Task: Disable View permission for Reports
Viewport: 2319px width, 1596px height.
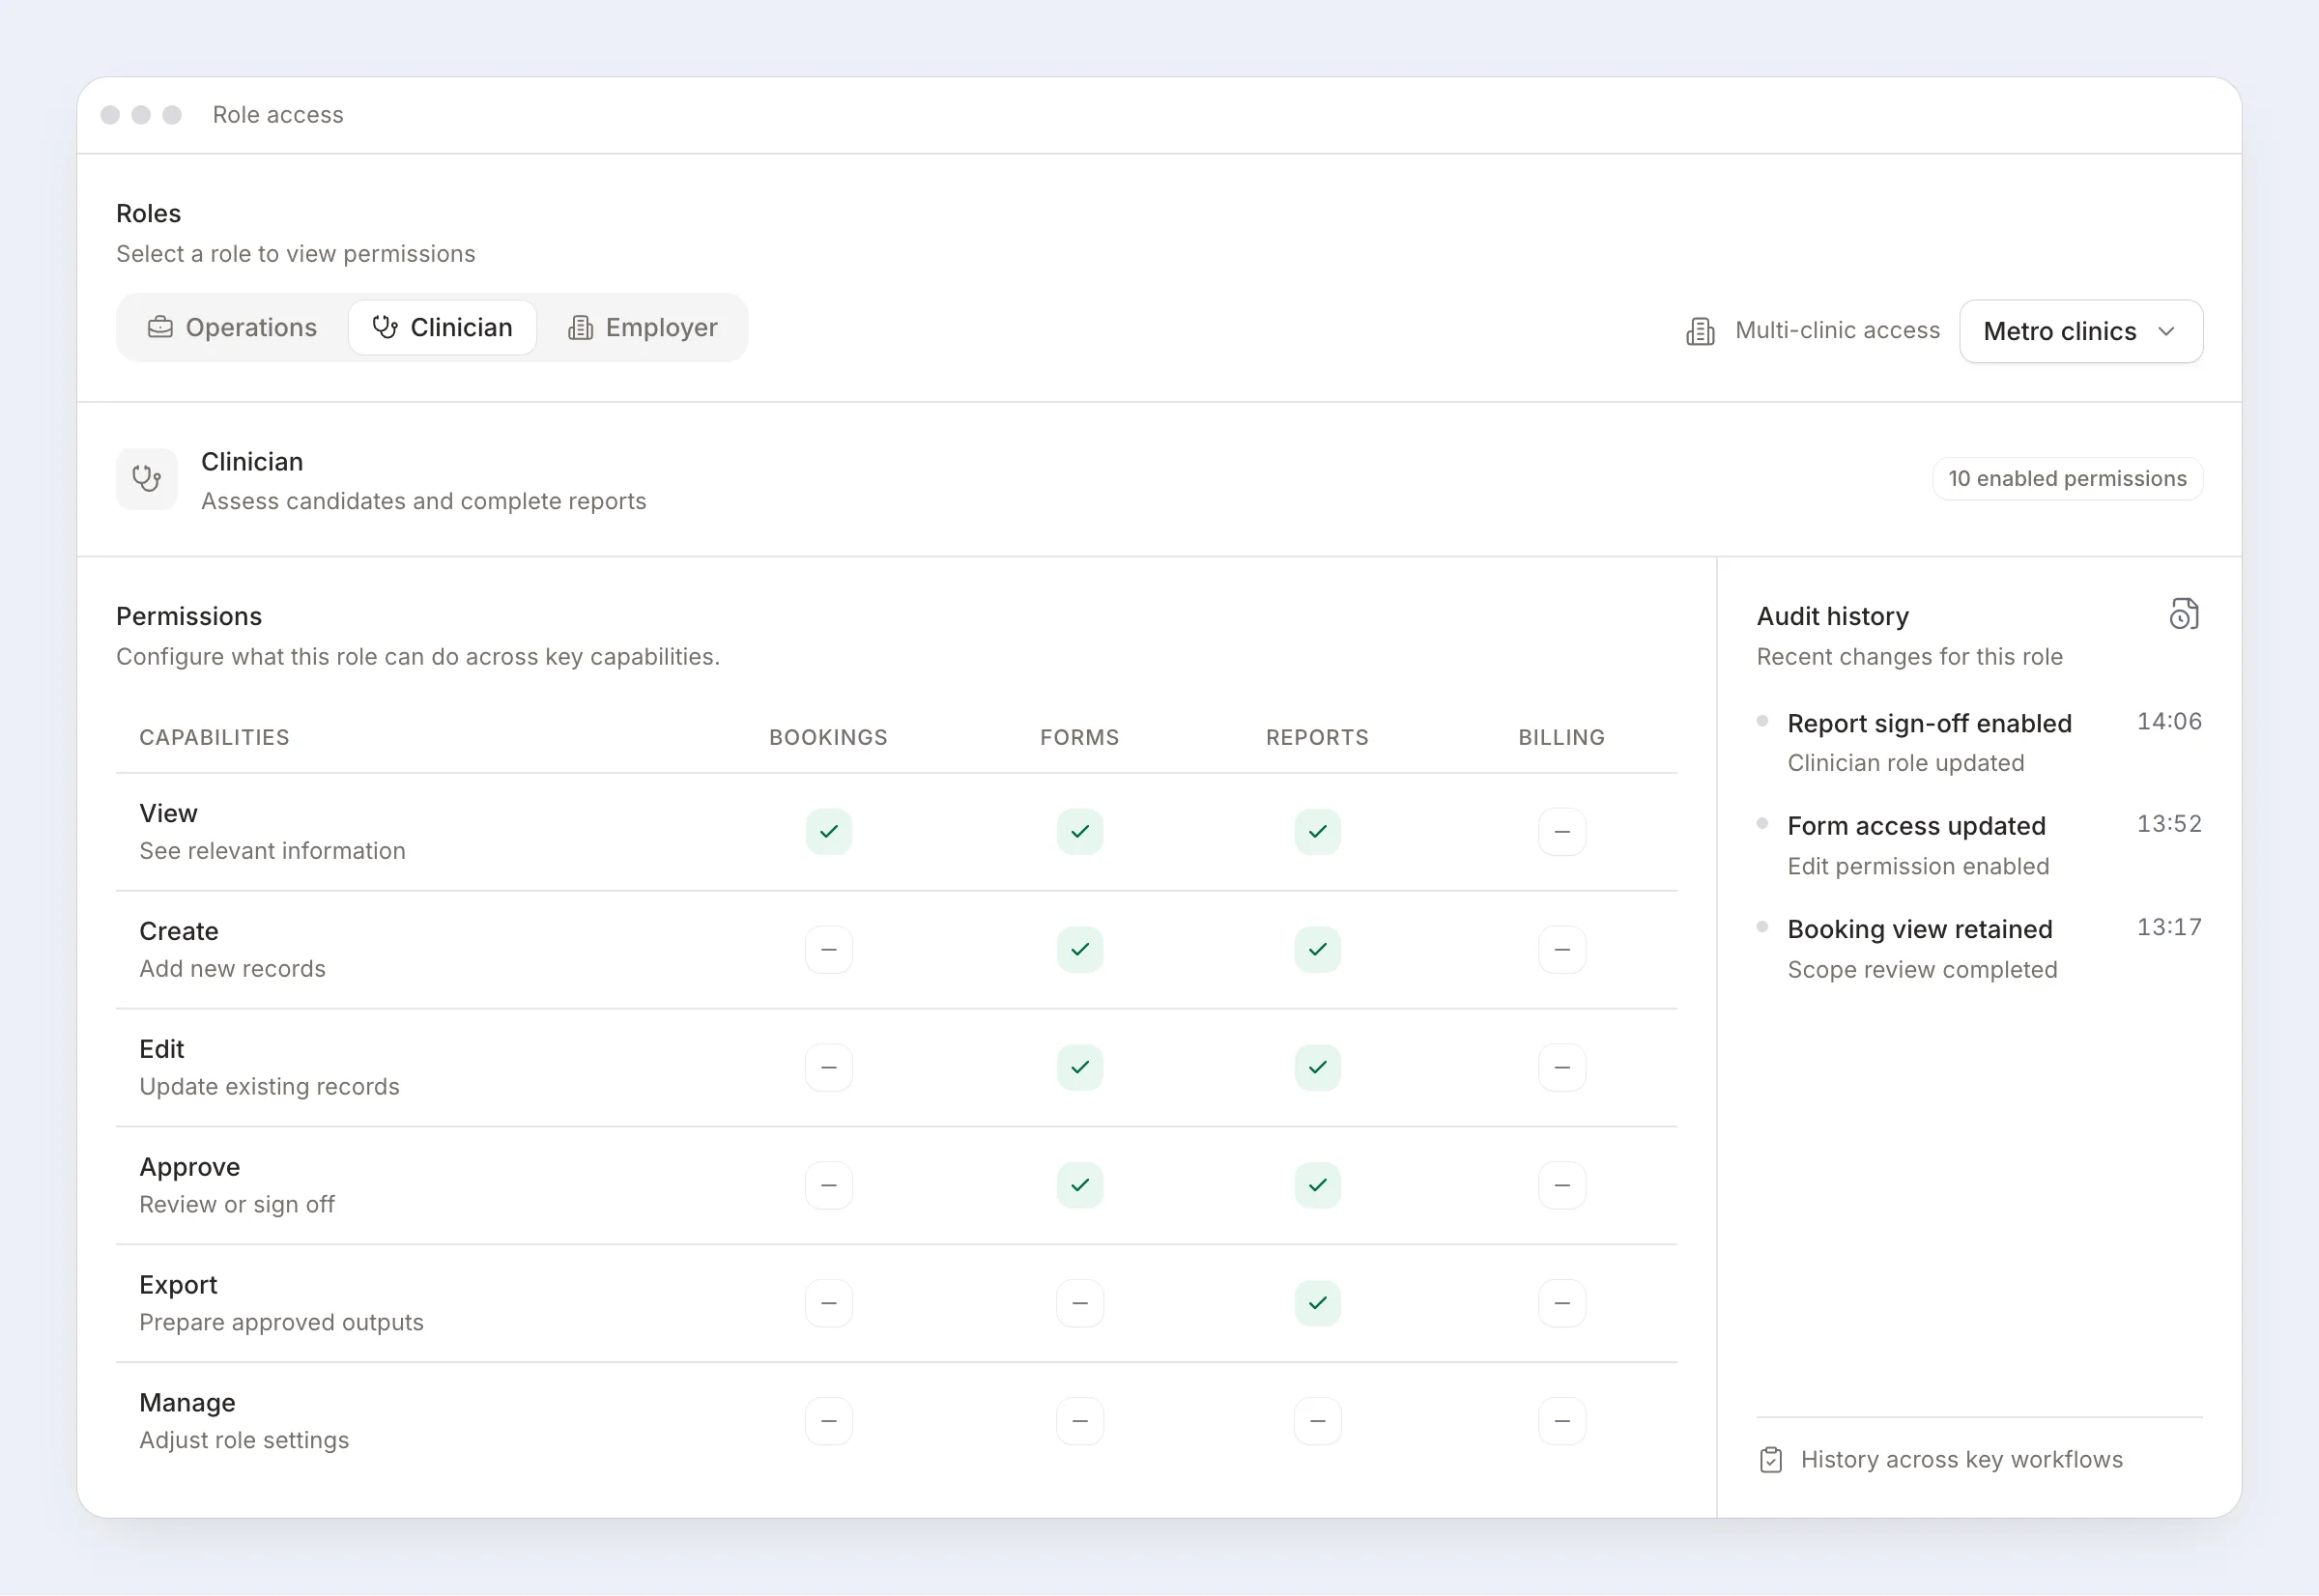Action: pos(1318,832)
